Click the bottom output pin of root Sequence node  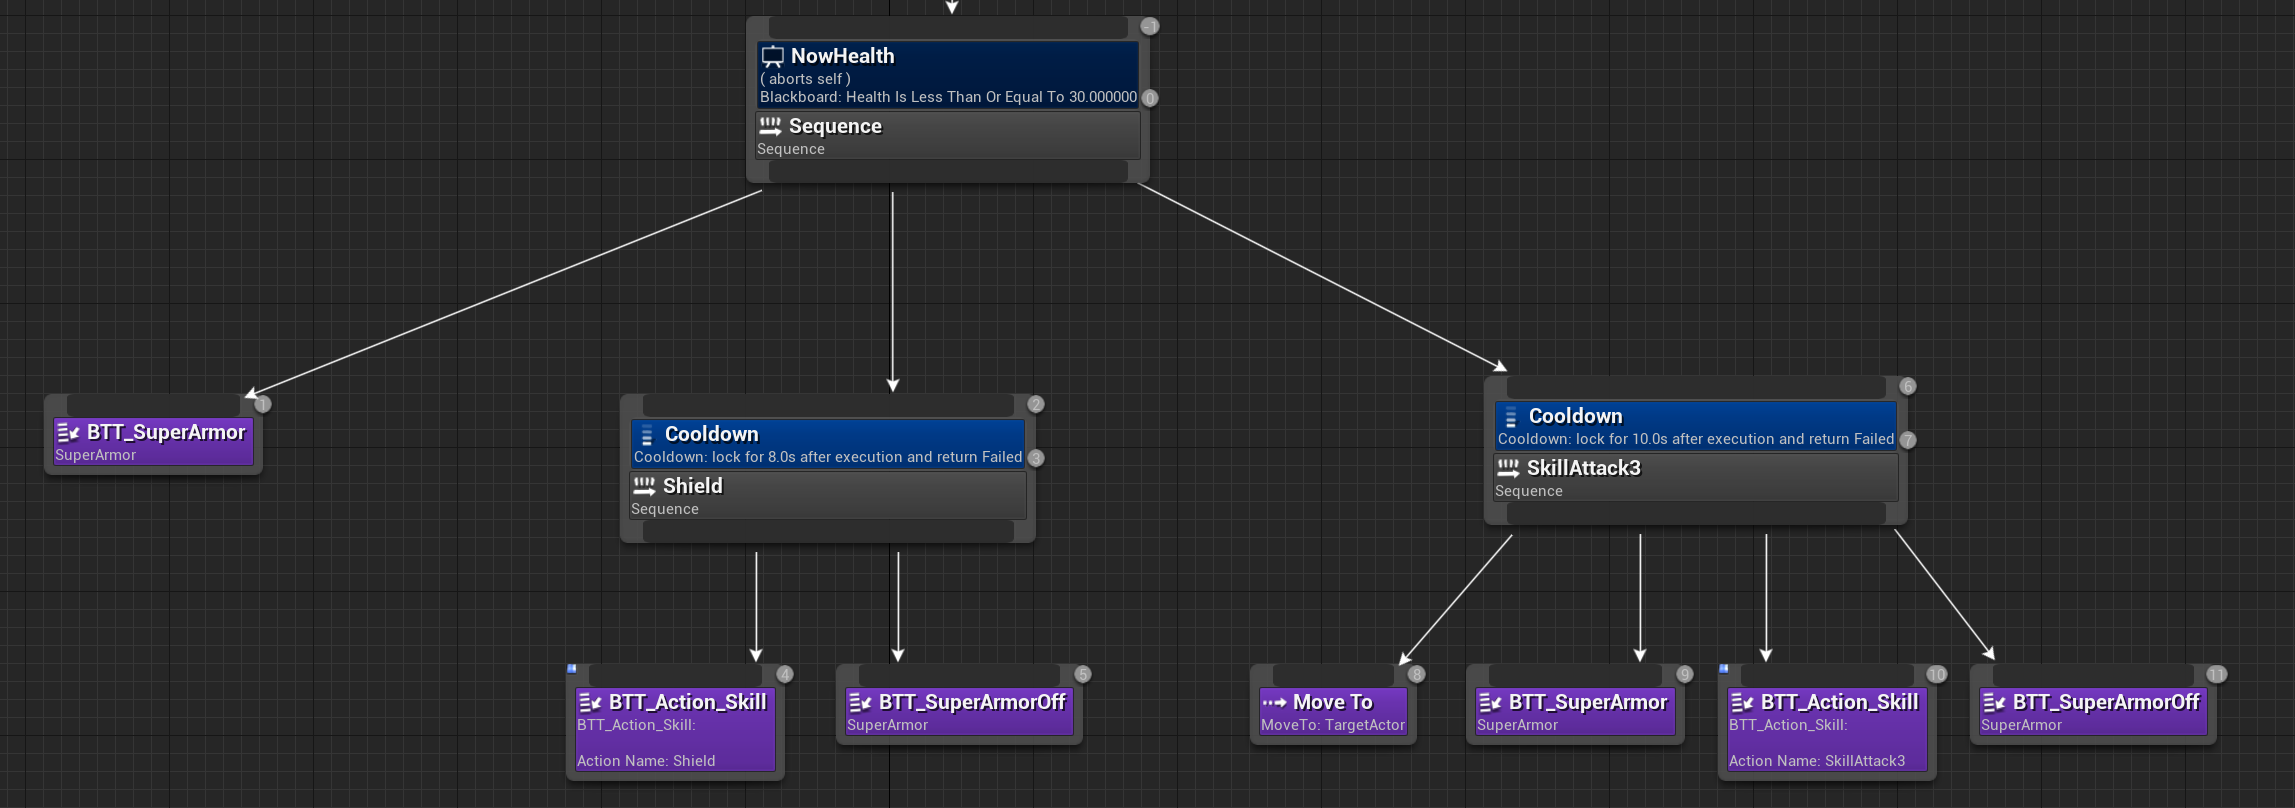pyautogui.click(x=948, y=172)
